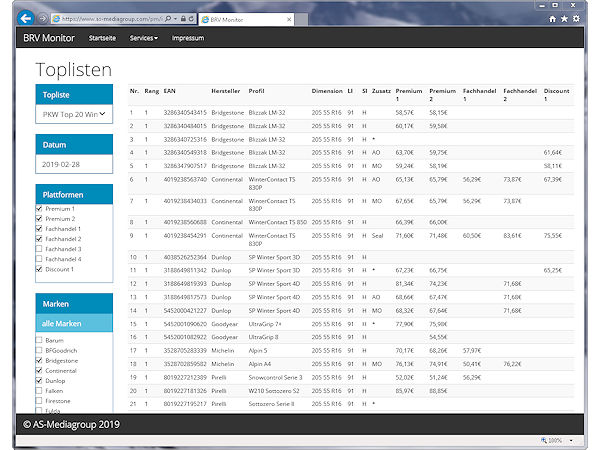Viewport: 600px width, 450px height.
Task: Open the browser tools gear icon
Action: pos(576,19)
